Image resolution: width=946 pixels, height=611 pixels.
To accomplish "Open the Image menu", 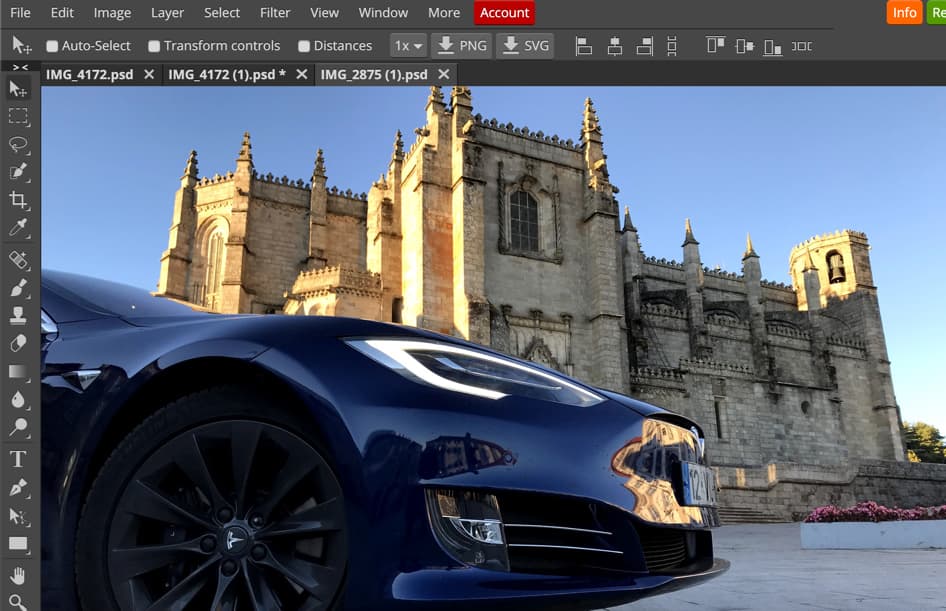I will (111, 13).
